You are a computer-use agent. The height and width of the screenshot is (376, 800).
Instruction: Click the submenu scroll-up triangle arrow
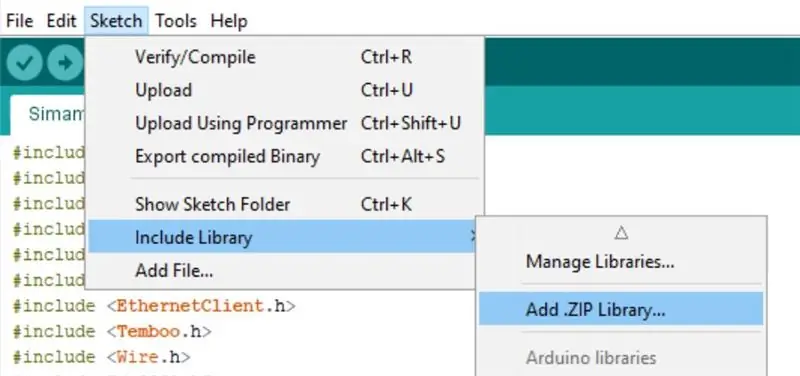[621, 233]
